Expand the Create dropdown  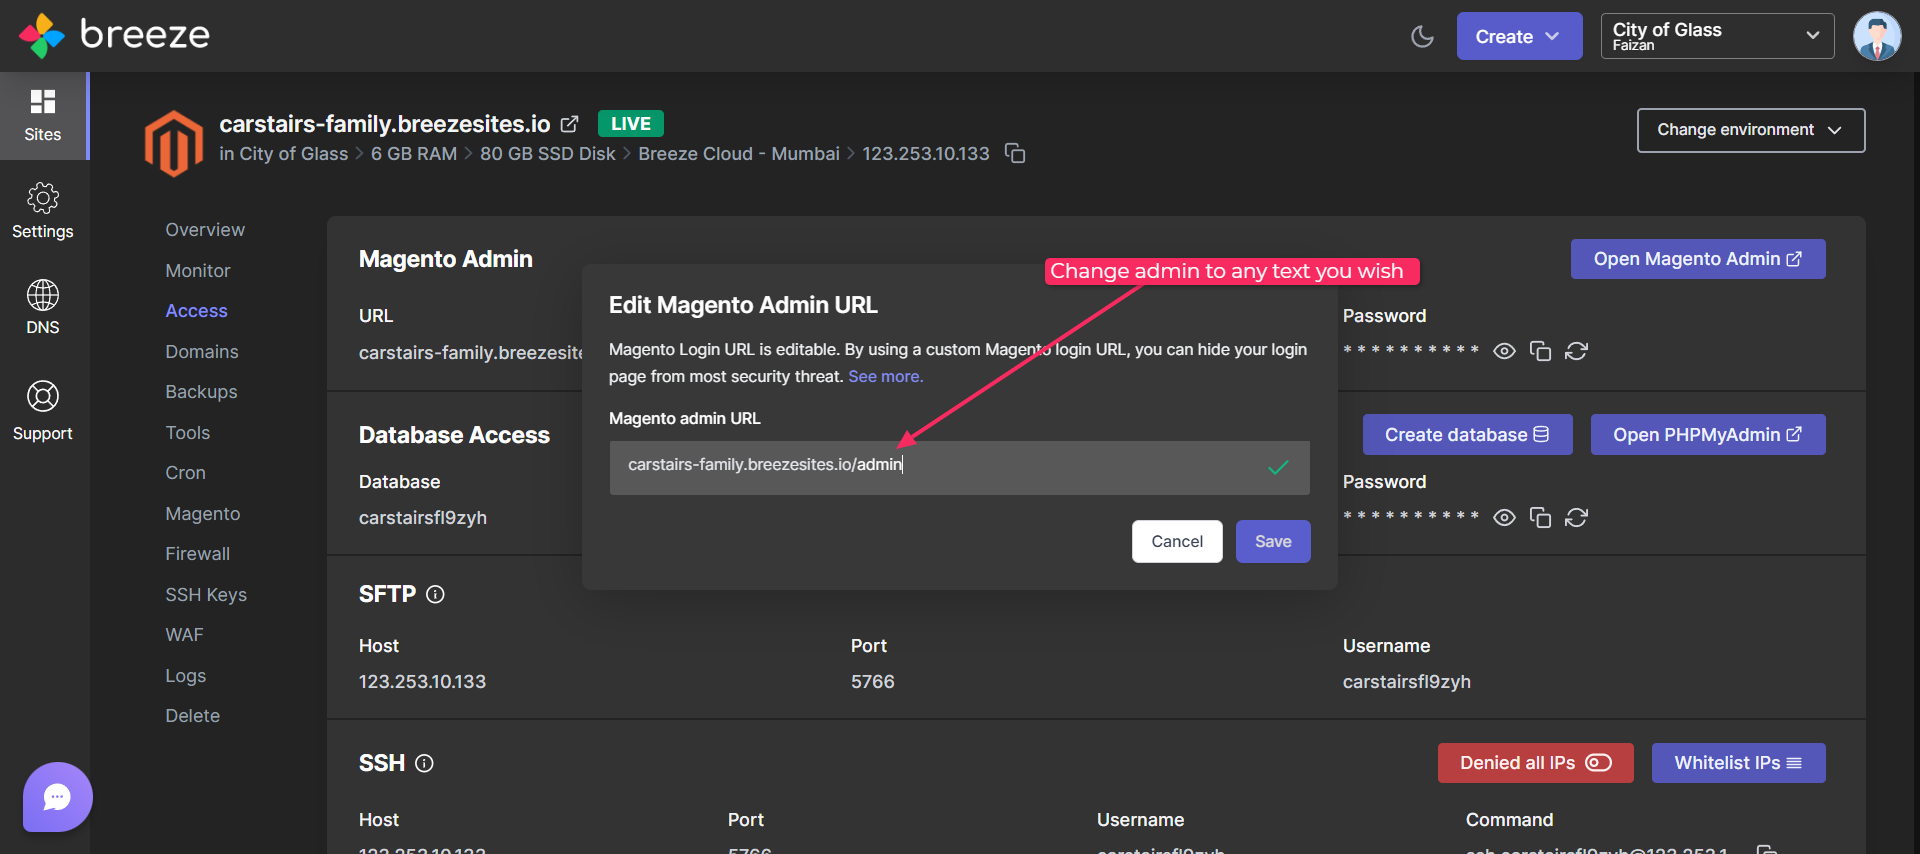click(1519, 36)
